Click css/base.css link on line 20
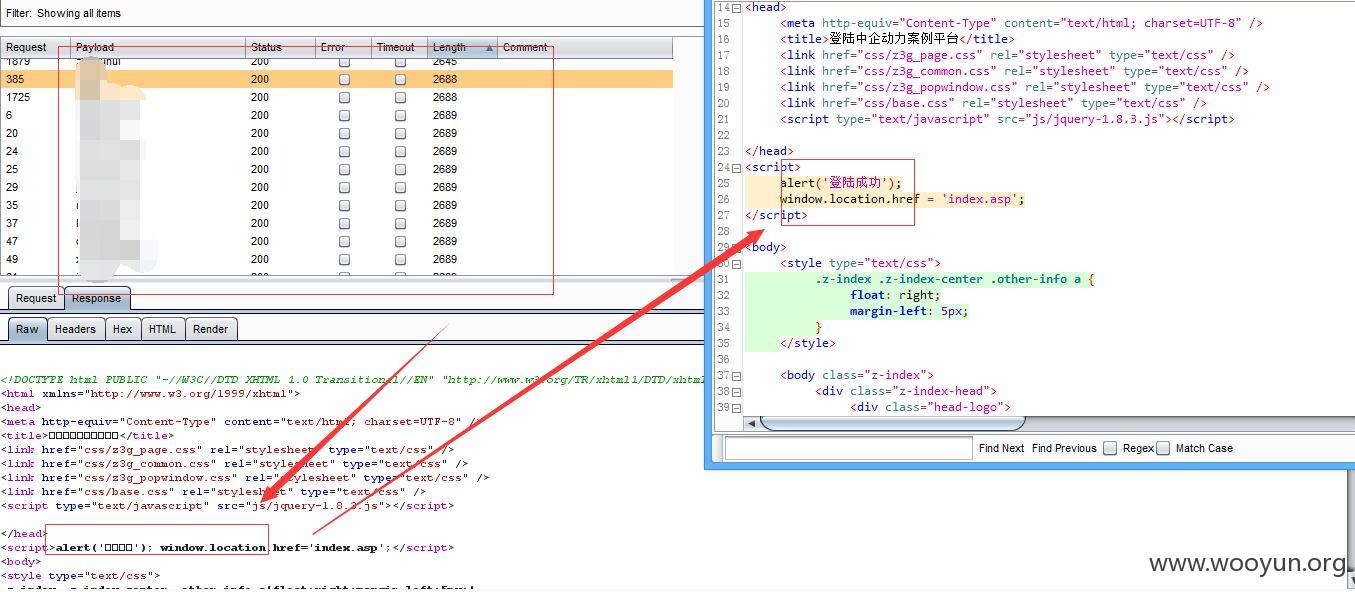 993,103
